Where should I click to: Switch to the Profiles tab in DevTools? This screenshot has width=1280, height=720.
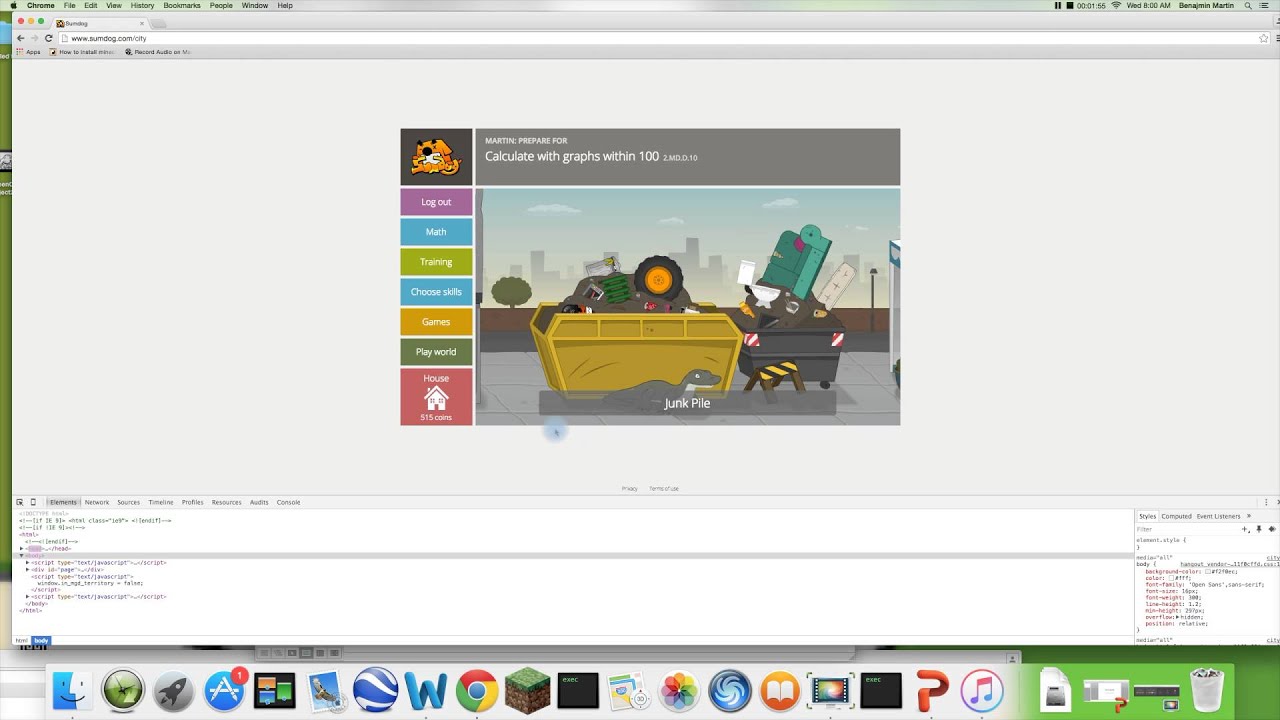click(x=193, y=502)
